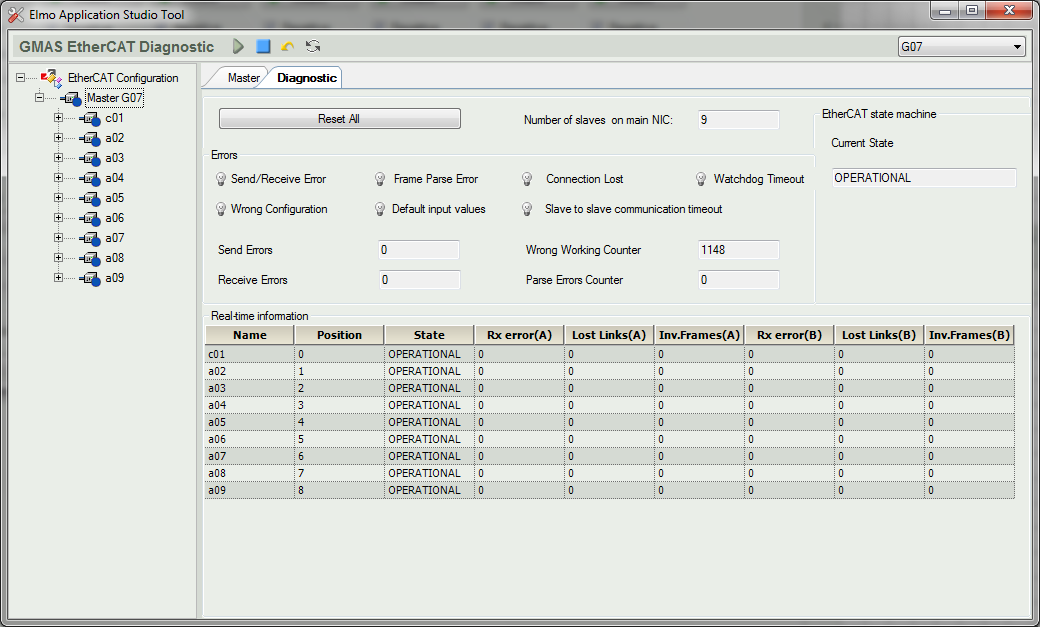Click the Receive Errors value field

tap(419, 280)
